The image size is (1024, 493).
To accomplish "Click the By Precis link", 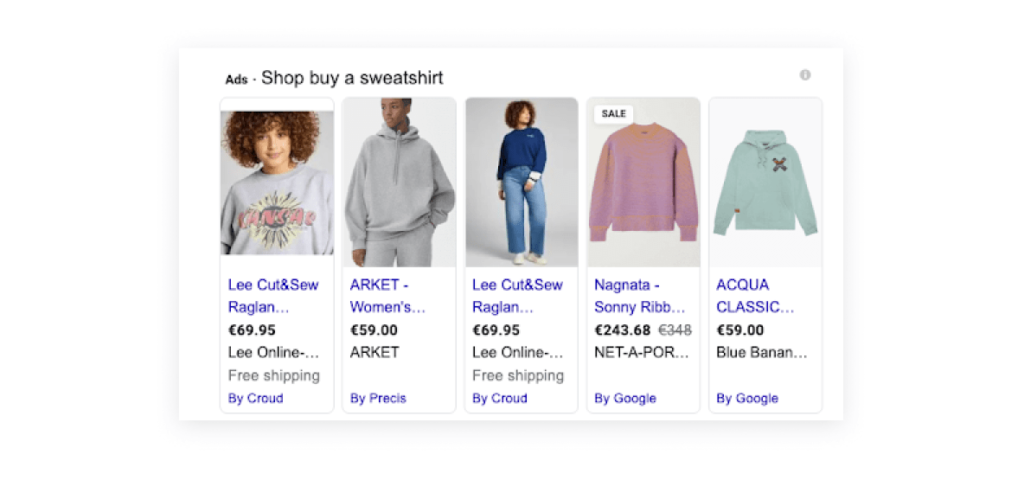I will (x=378, y=398).
